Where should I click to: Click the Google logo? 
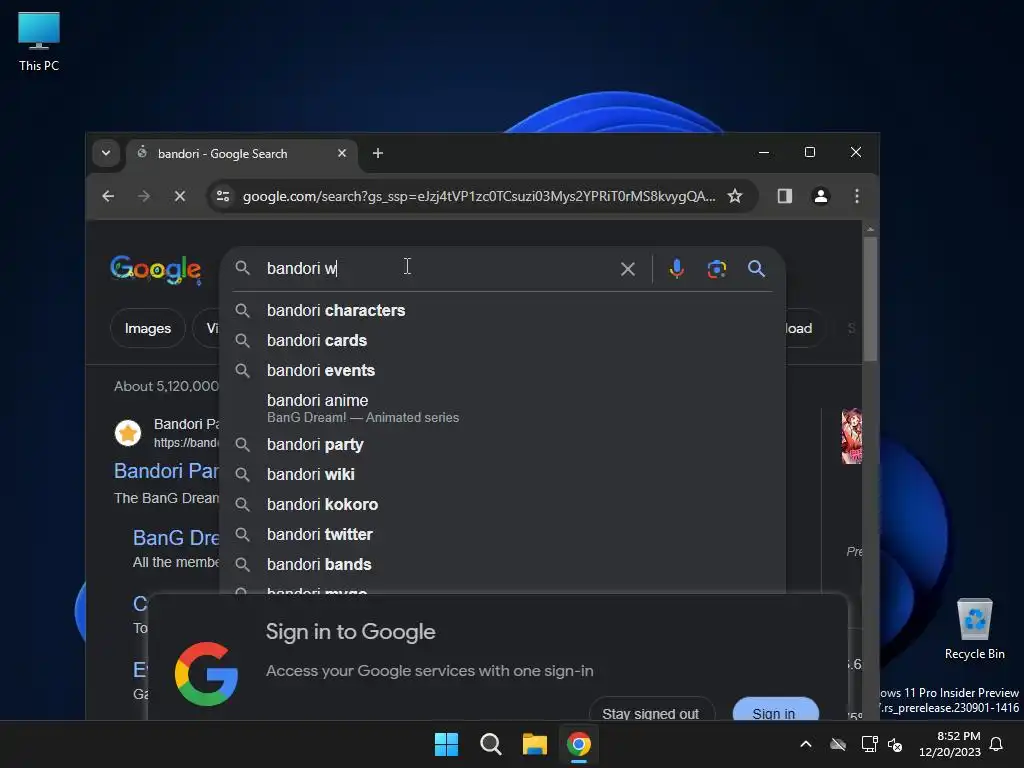pyautogui.click(x=156, y=269)
